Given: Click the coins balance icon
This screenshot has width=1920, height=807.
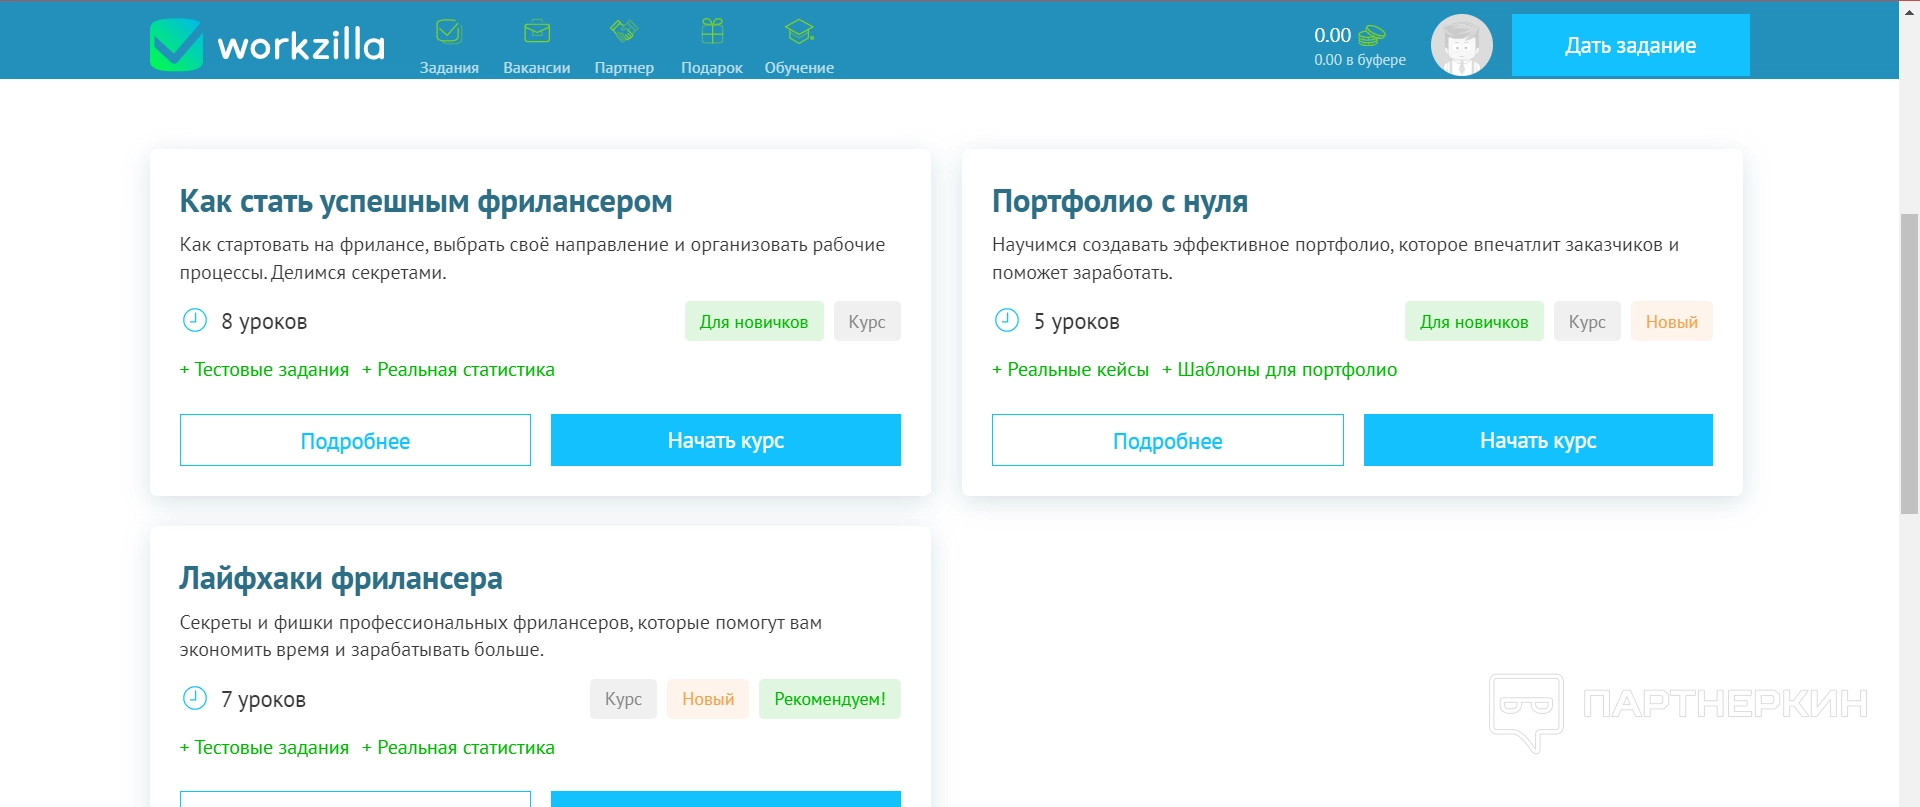Looking at the screenshot, I should [1372, 35].
